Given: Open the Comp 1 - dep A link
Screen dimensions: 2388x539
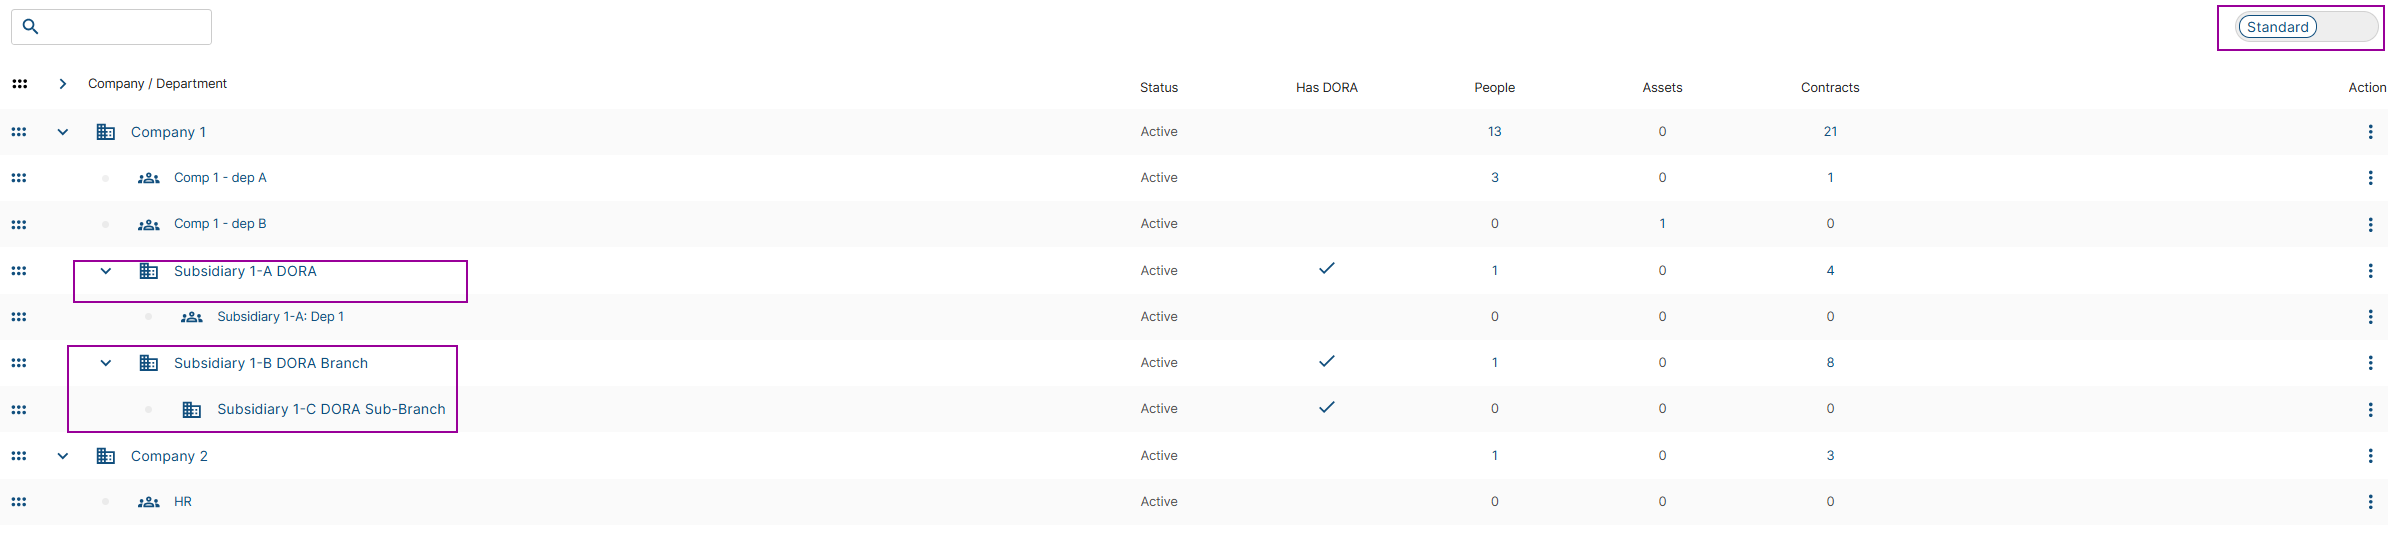Looking at the screenshot, I should tap(220, 178).
